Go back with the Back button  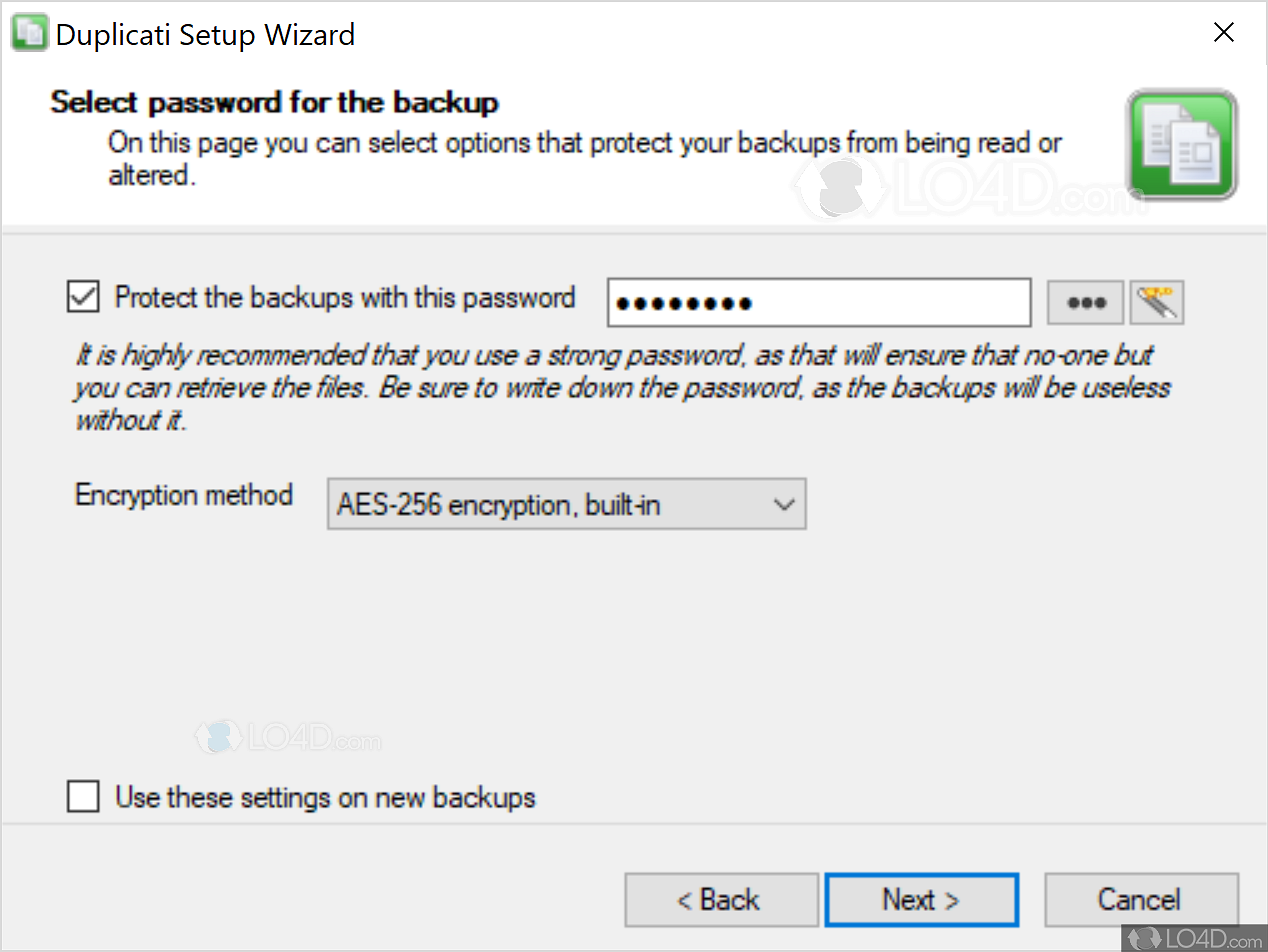click(x=721, y=900)
